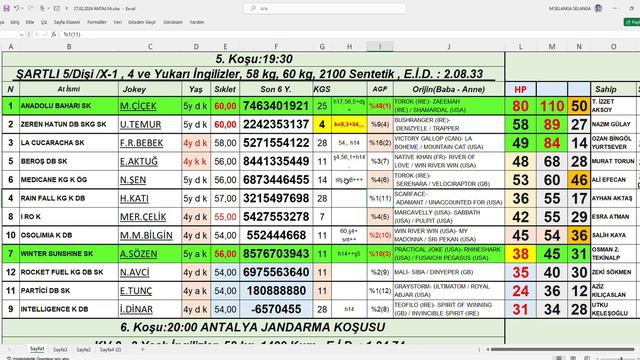Select cell LA CUCARACHA SK
Screen dimensions: 640x360
click(x=69, y=143)
